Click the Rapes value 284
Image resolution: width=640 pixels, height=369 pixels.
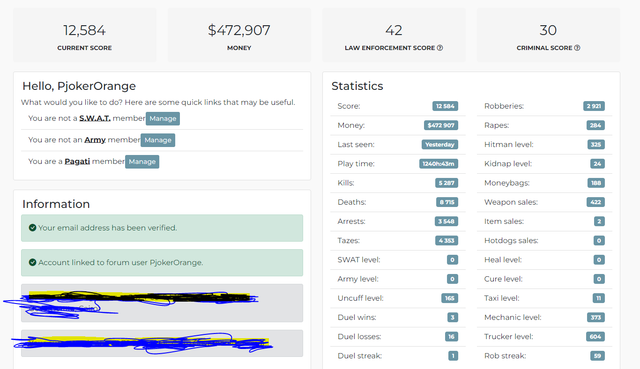pos(596,125)
